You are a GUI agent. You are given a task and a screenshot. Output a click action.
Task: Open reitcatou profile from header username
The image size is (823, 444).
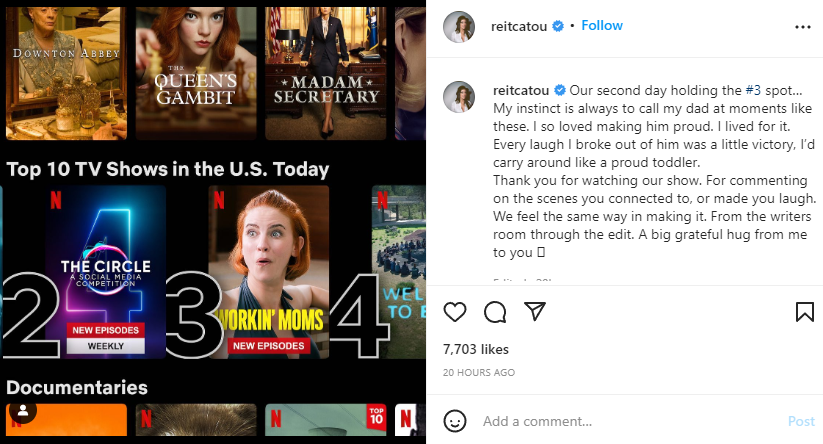(x=519, y=26)
